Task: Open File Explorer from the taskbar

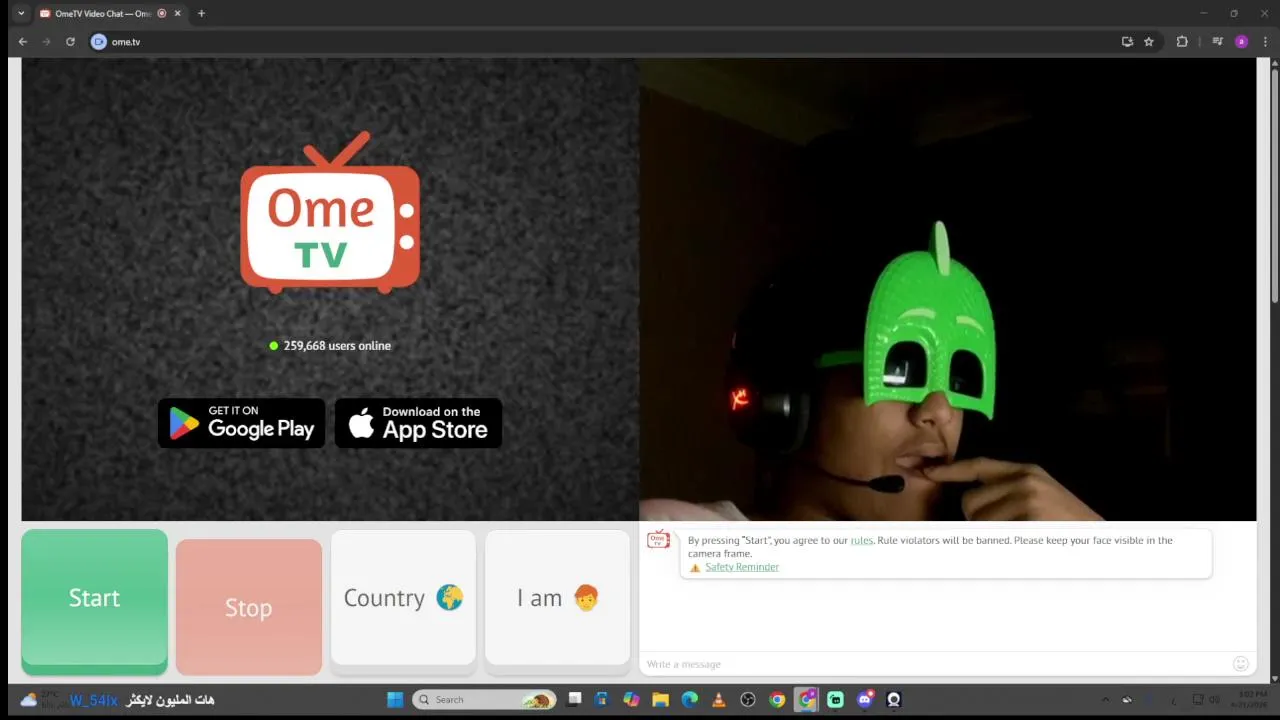Action: pos(660,700)
